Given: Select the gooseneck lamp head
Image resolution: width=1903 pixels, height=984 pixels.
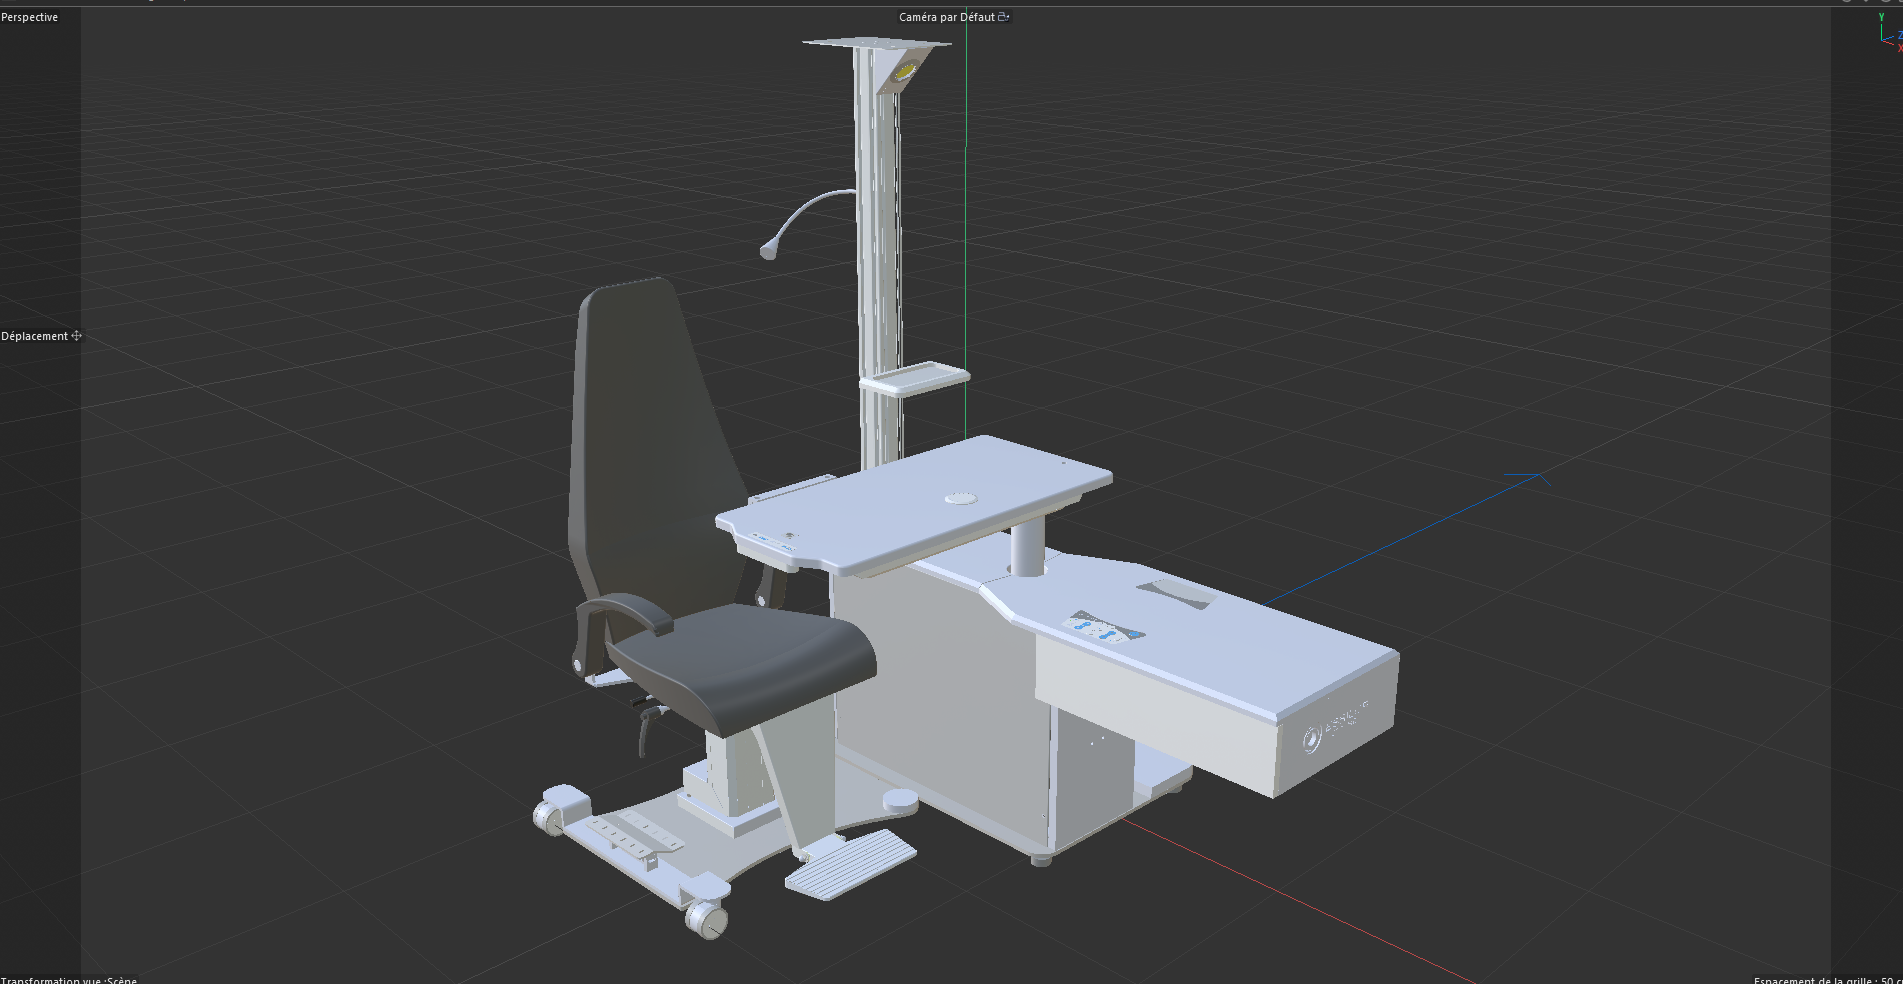Looking at the screenshot, I should [768, 252].
